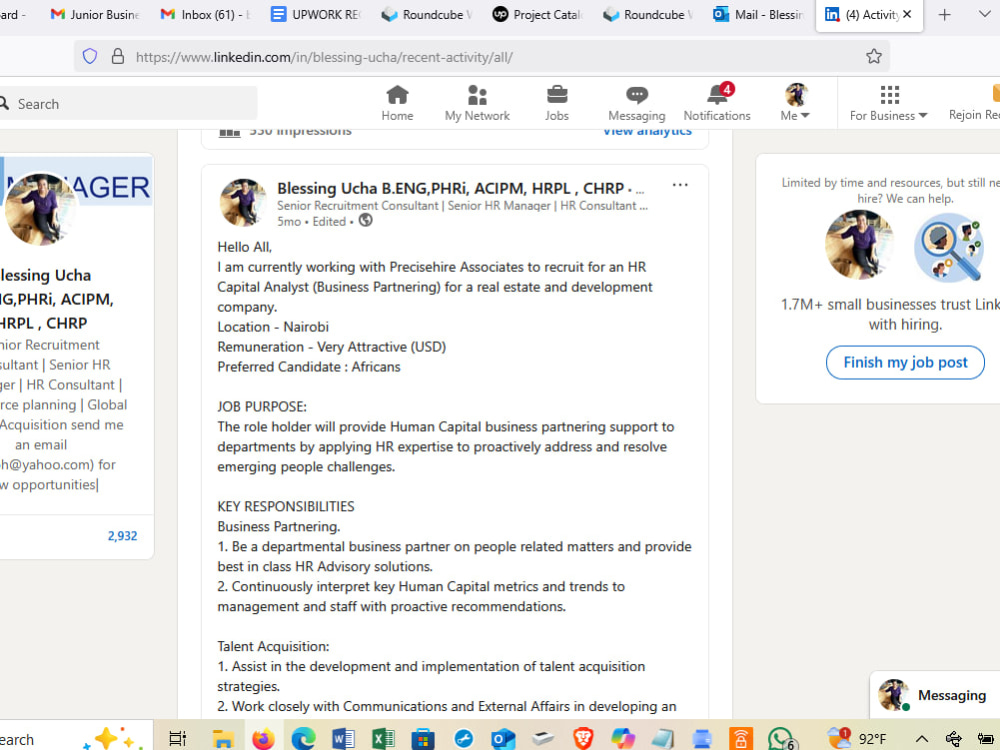The width and height of the screenshot is (1000, 750).
Task: Click the hiring magnifier illustration in the ad
Action: [949, 247]
